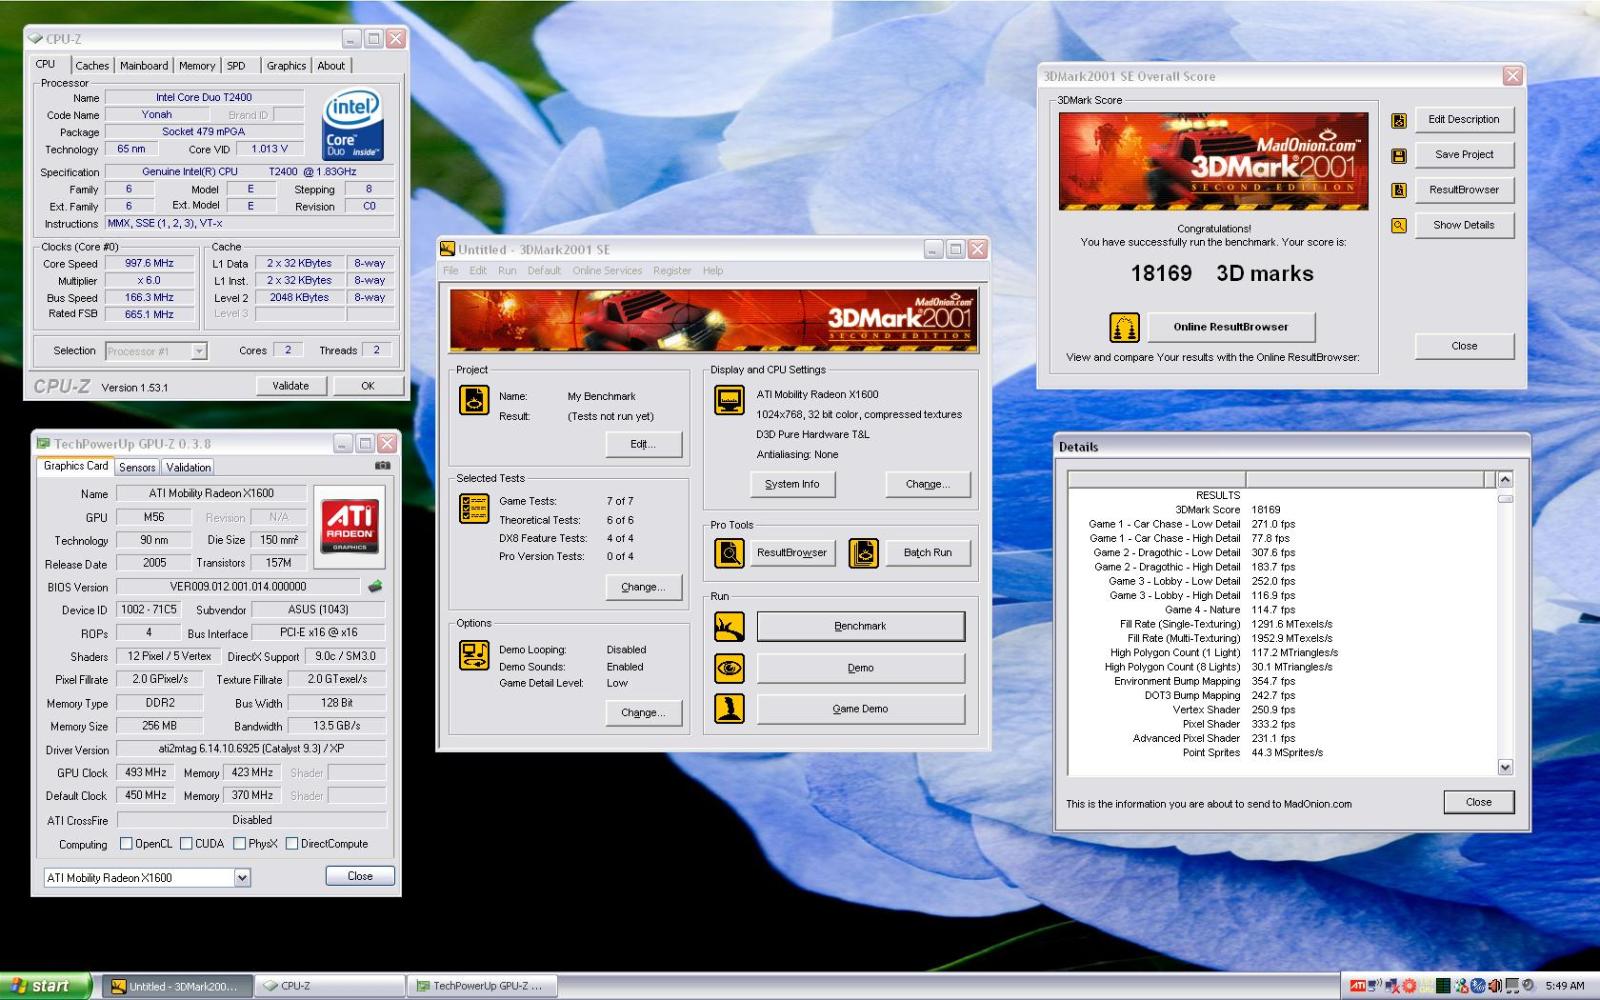Open the Memory tab in CPU-Z
The height and width of the screenshot is (1000, 1600).
coord(197,66)
